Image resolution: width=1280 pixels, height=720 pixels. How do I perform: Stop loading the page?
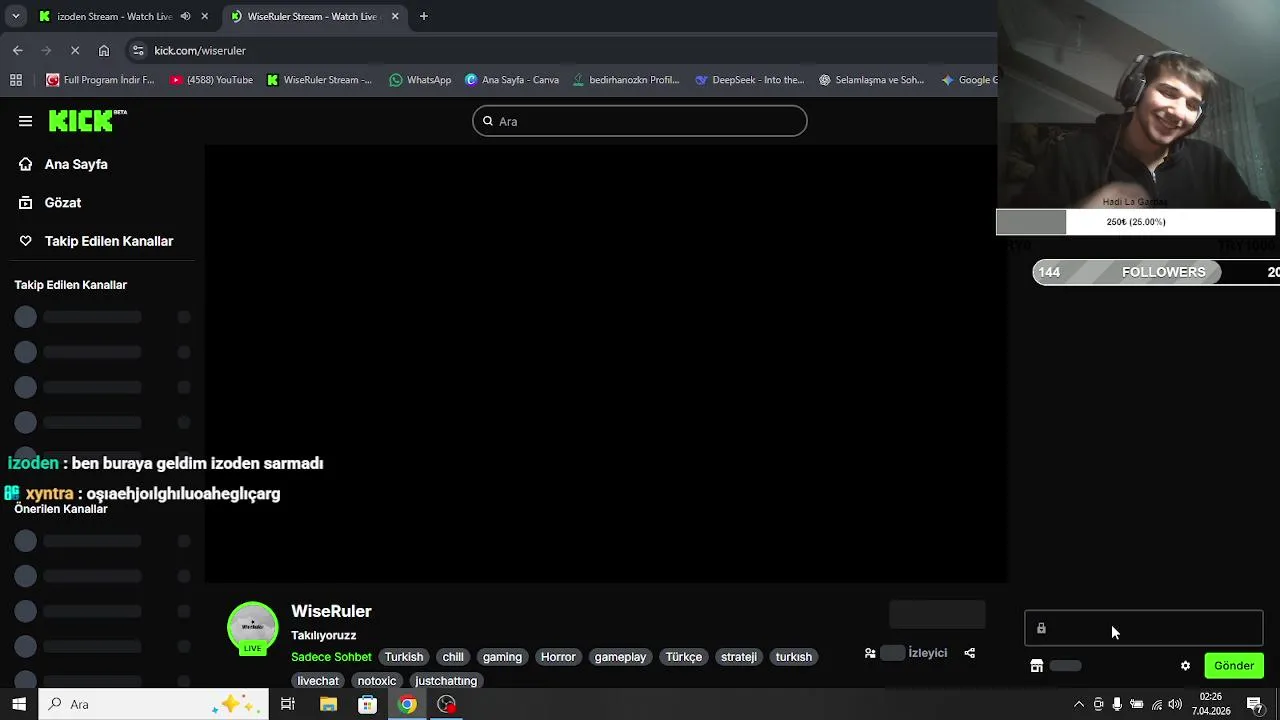pos(76,50)
